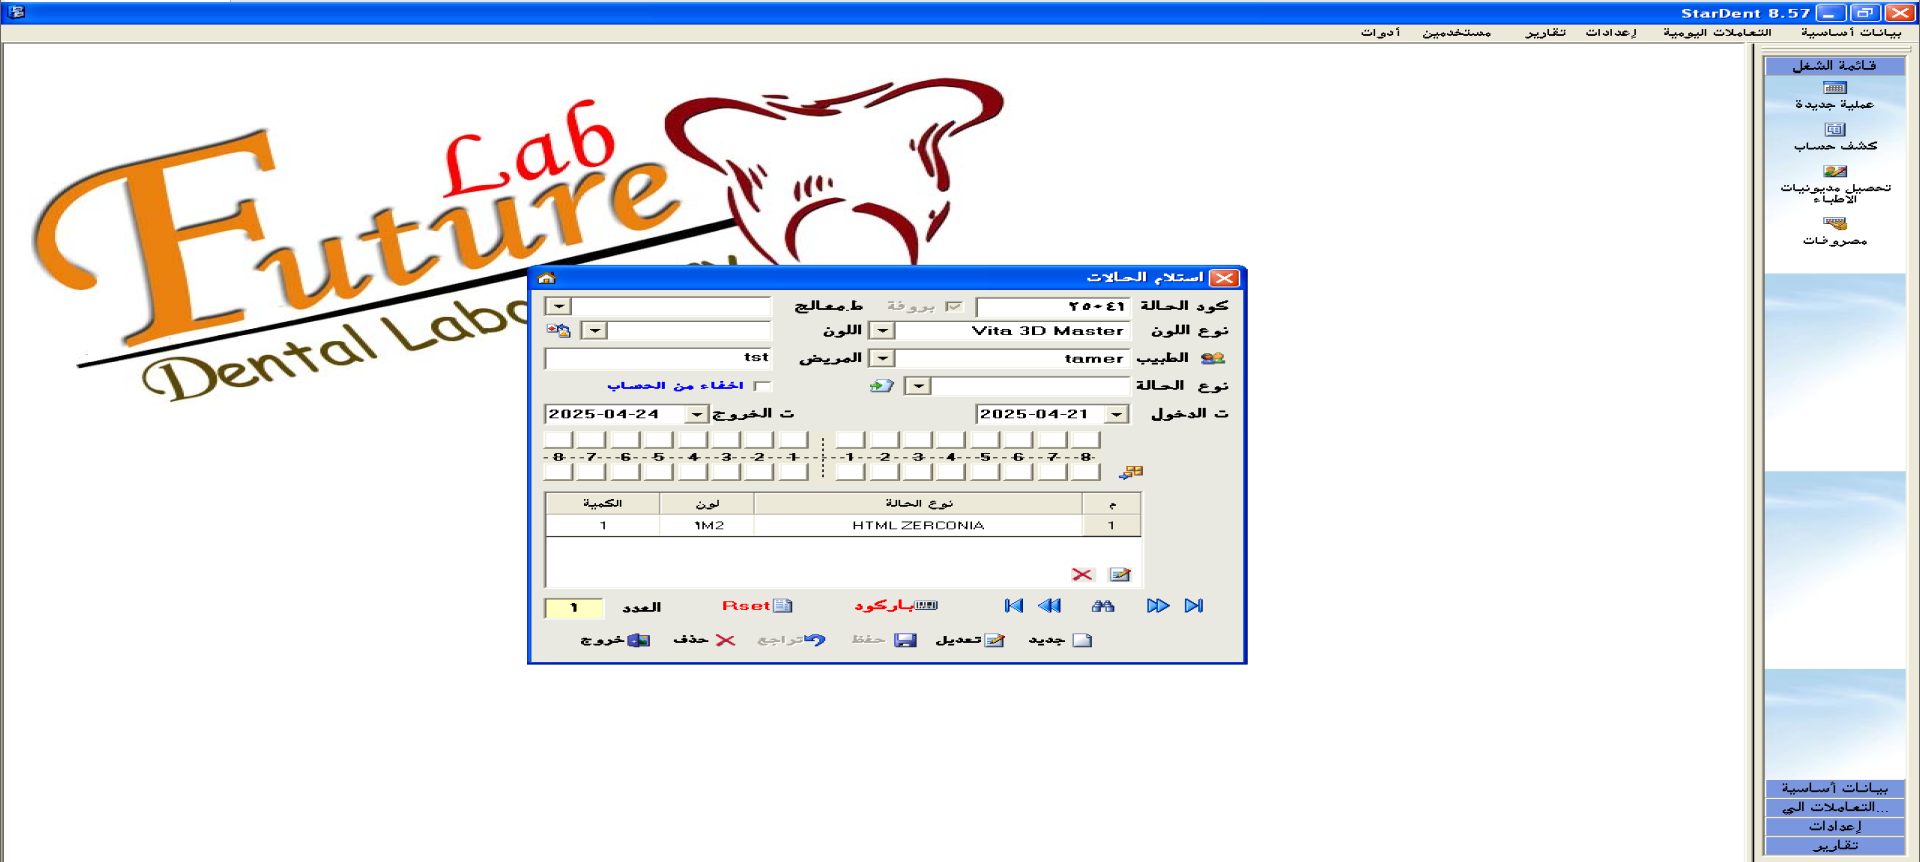Image resolution: width=1920 pixels, height=862 pixels.
Task: Click the binoculars search icon
Action: pyautogui.click(x=1103, y=606)
